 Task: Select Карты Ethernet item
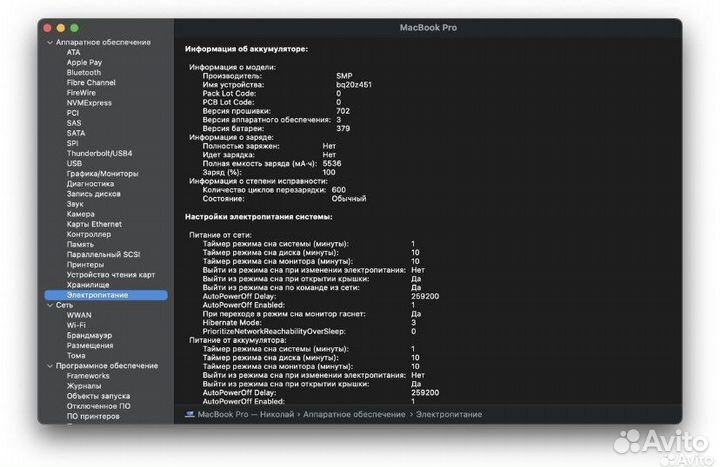coord(94,224)
